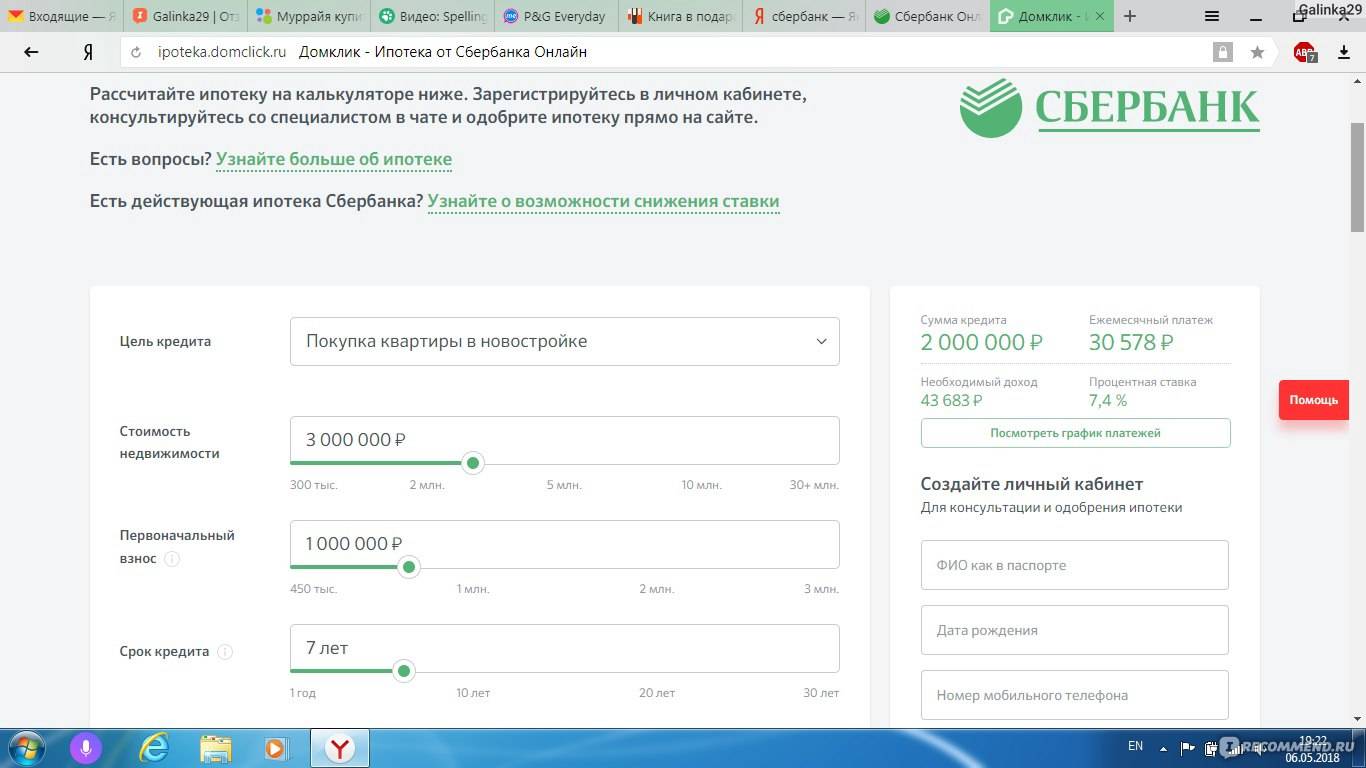Screen dimensions: 1366x768
Task: Open the downloads arrow icon
Action: (x=1343, y=52)
